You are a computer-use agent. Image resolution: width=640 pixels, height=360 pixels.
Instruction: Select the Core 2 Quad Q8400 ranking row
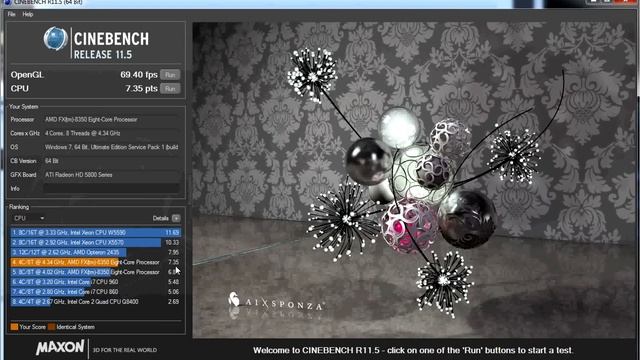(96, 302)
